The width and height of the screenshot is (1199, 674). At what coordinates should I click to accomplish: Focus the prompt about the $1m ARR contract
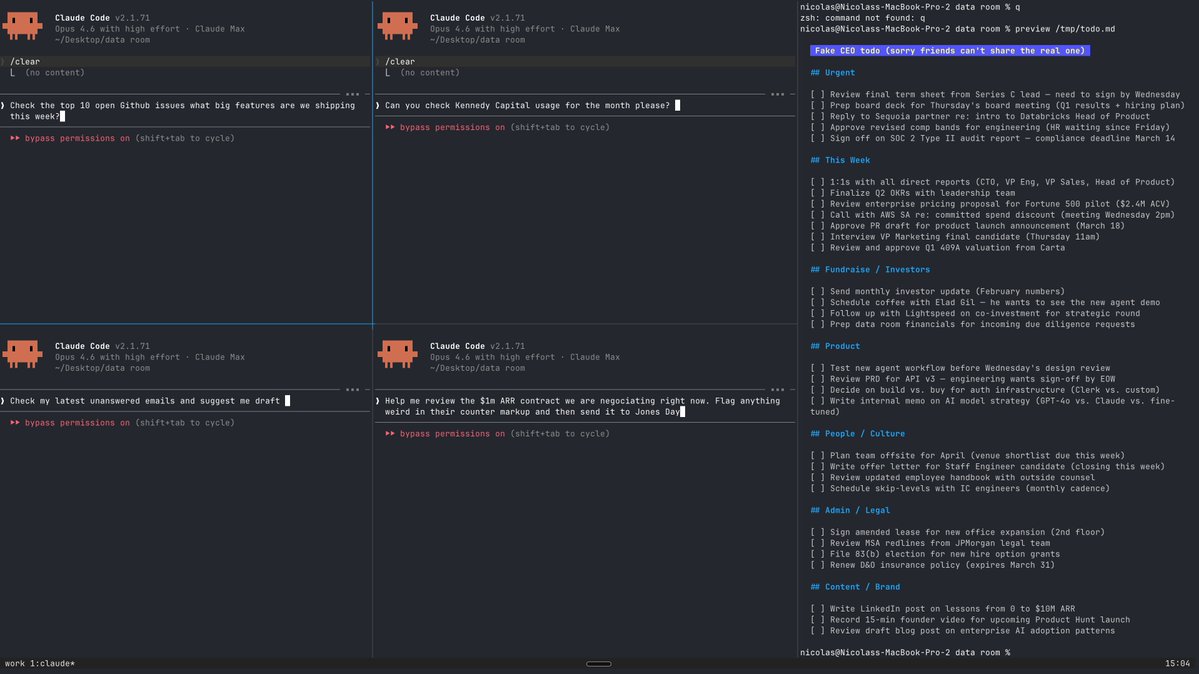[x=585, y=406]
